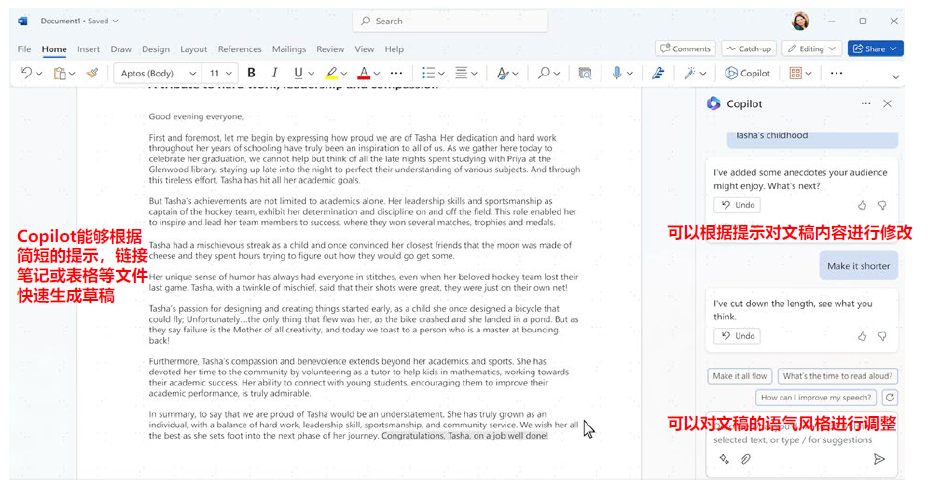Click the attach file paperclip in Copilot
Image resolution: width=937 pixels, height=495 pixels.
point(745,459)
